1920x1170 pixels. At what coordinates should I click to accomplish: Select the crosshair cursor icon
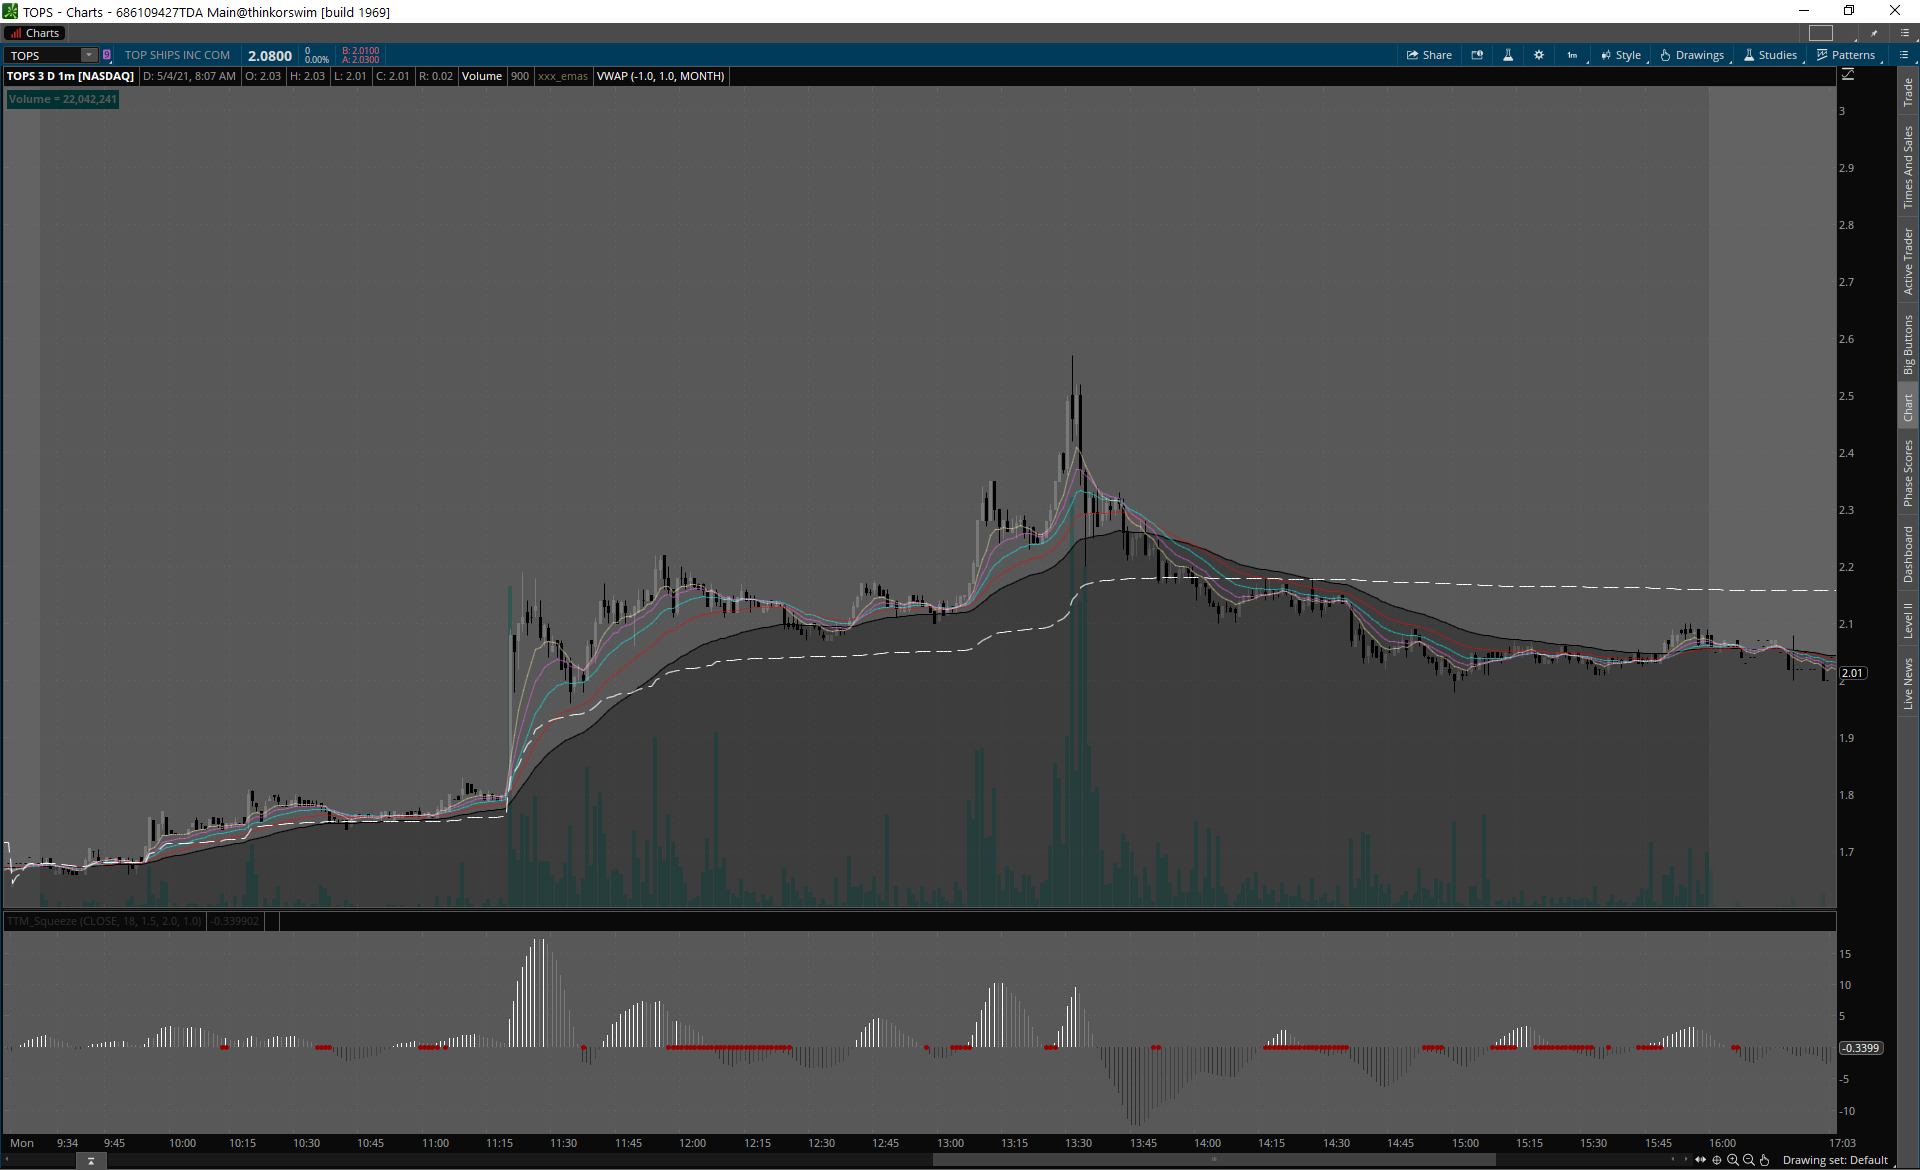coord(1717,1160)
